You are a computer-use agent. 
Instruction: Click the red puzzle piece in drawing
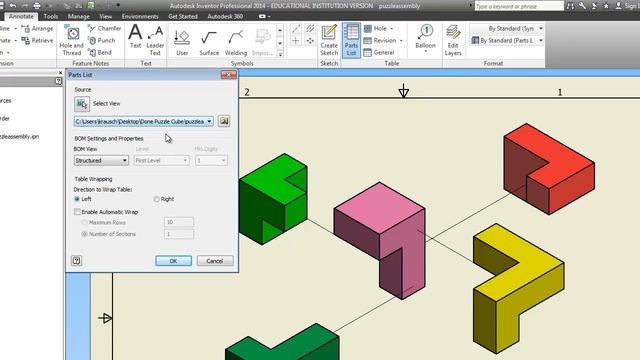tap(549, 169)
